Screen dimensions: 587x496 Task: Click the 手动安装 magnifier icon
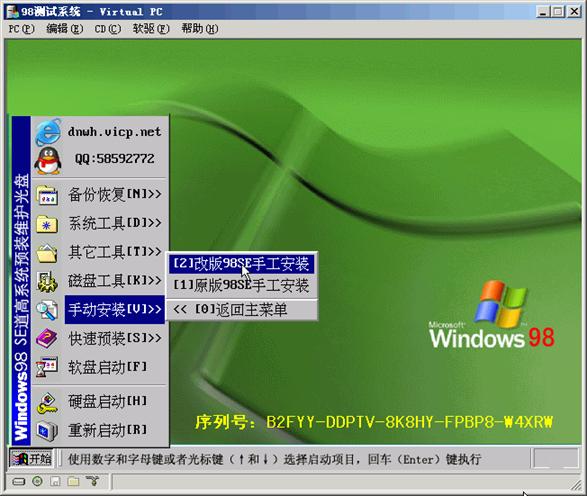point(47,310)
